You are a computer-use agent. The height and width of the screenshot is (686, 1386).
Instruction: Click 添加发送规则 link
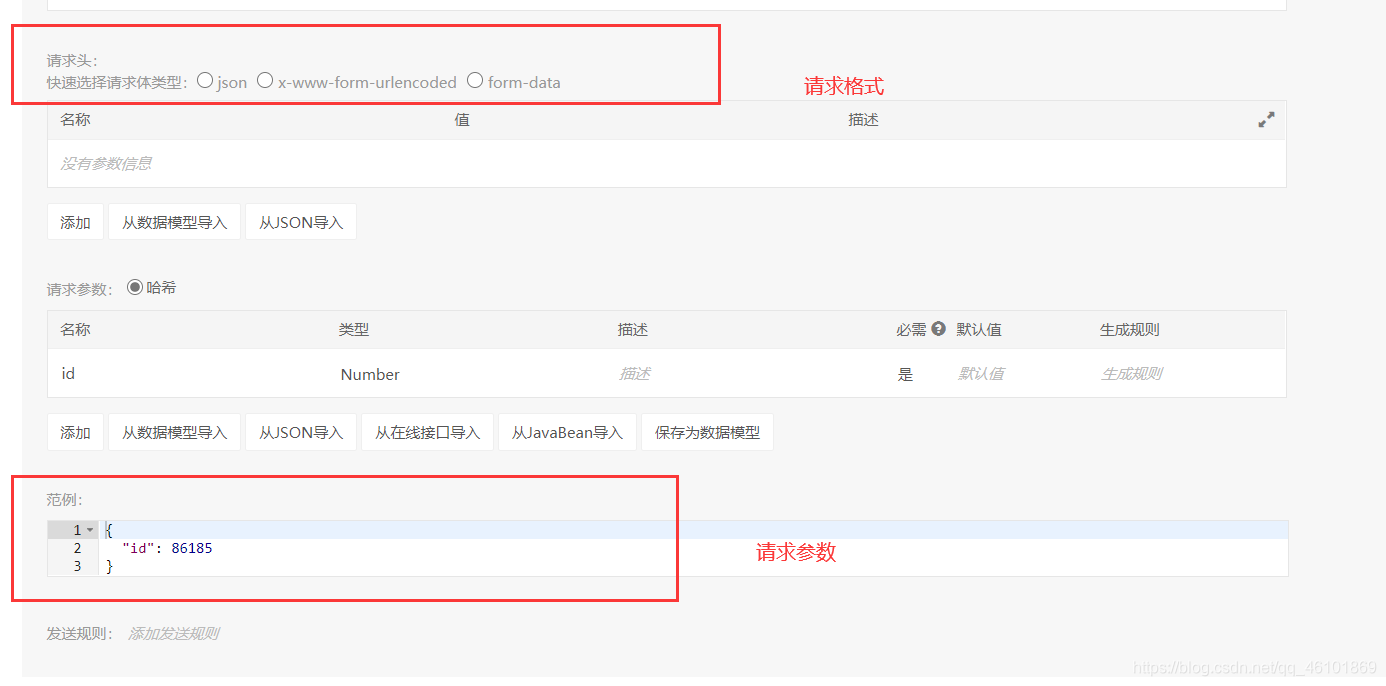pyautogui.click(x=173, y=634)
